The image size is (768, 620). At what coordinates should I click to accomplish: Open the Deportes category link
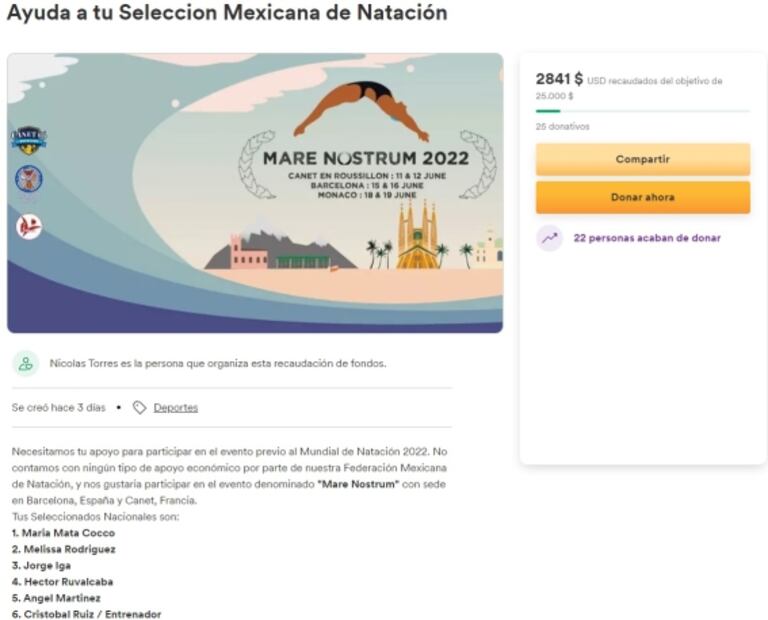tap(175, 408)
